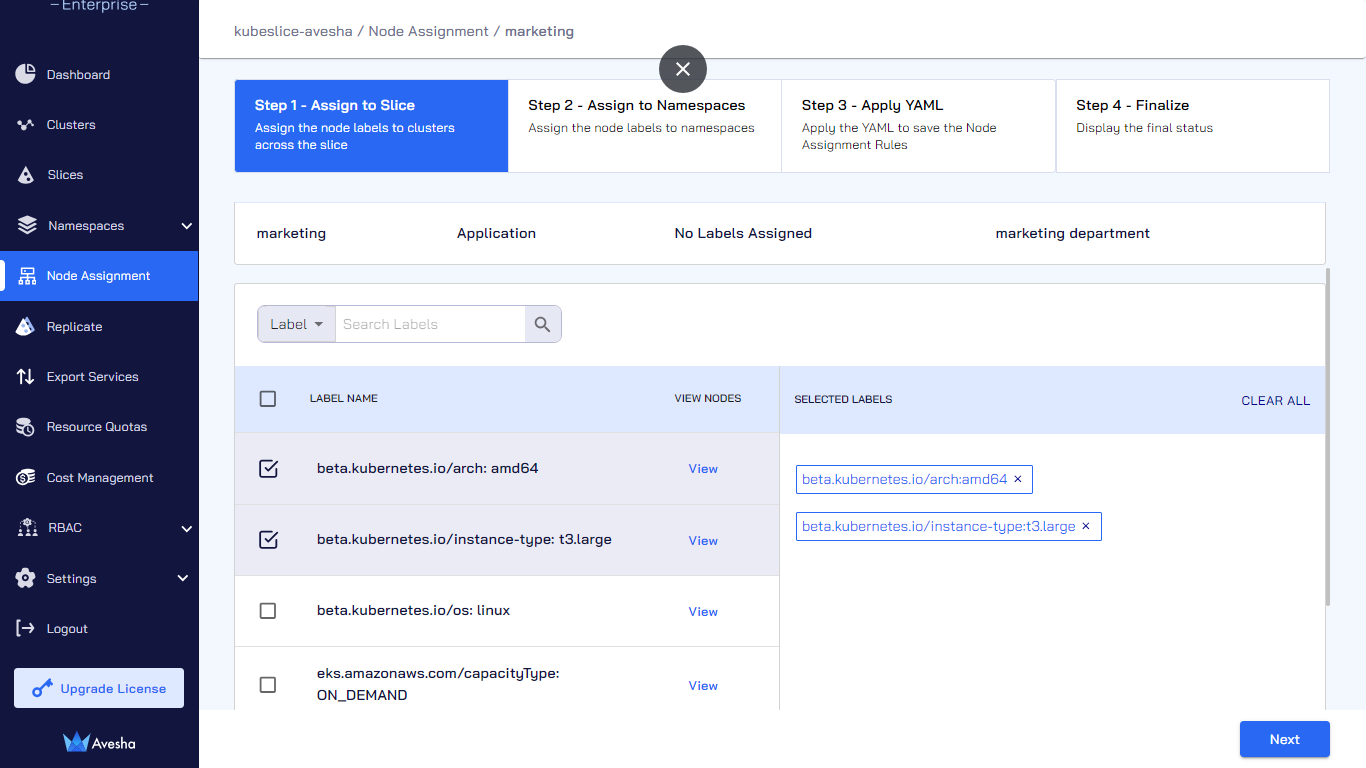
Task: Click the kubeslice-avesha breadcrumb
Action: [293, 31]
